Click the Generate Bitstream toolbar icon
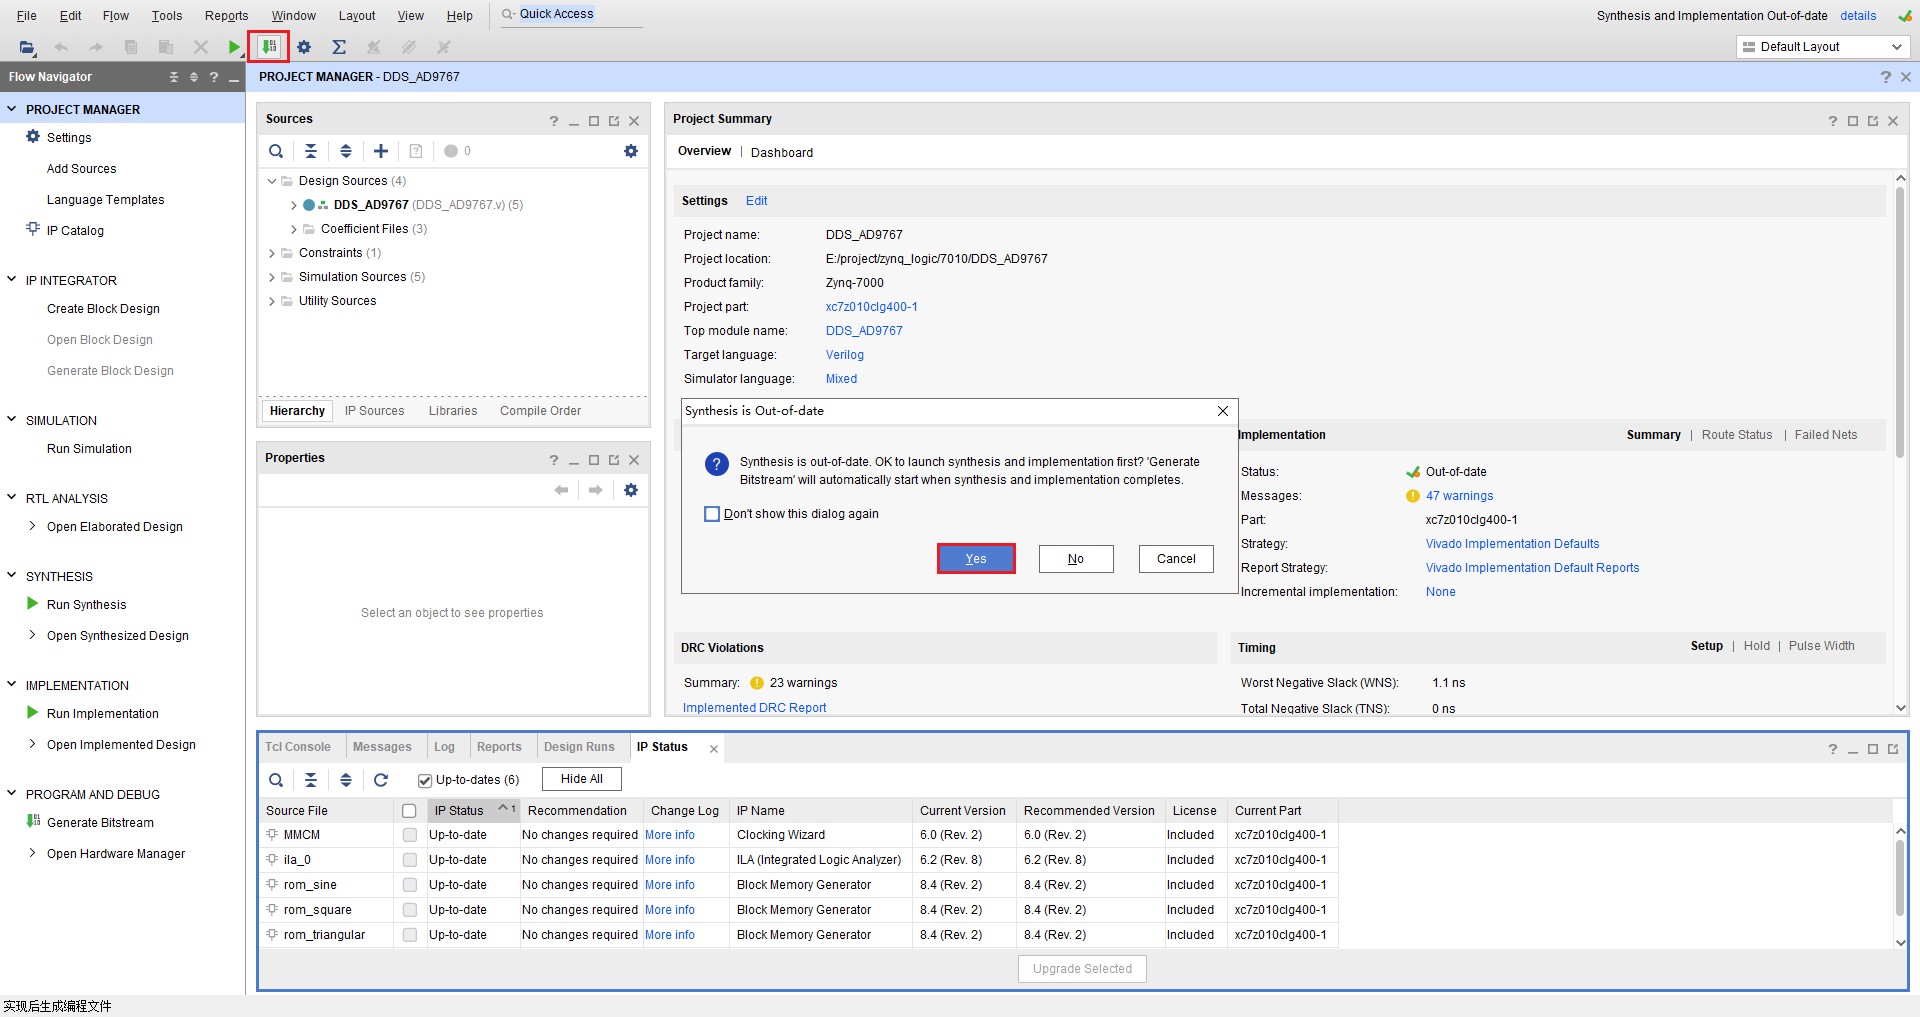Image resolution: width=1920 pixels, height=1017 pixels. click(269, 47)
